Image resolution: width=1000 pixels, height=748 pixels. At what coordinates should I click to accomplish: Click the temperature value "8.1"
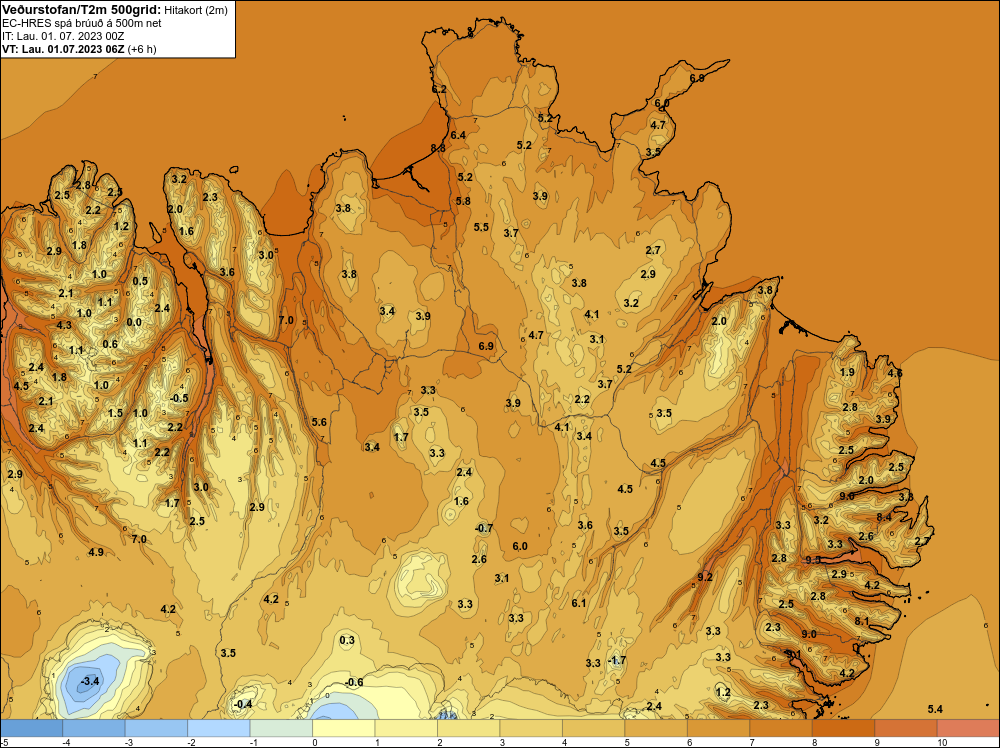pos(862,621)
